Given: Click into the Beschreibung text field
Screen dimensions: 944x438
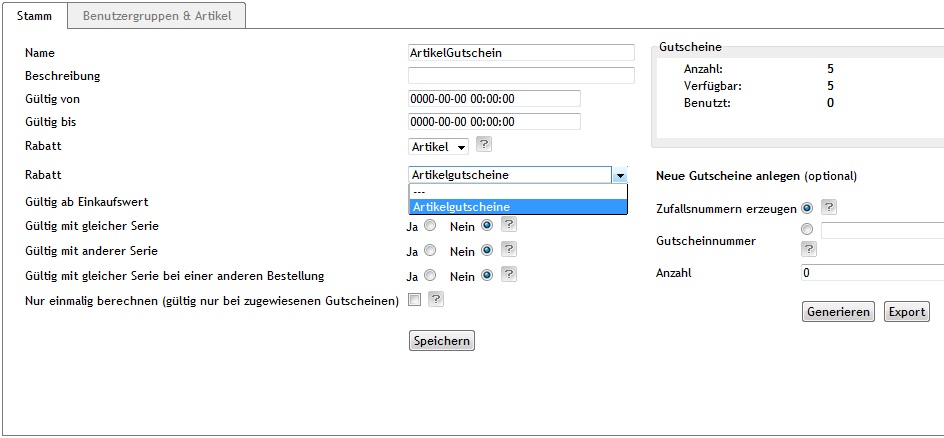Looking at the screenshot, I should (521, 76).
